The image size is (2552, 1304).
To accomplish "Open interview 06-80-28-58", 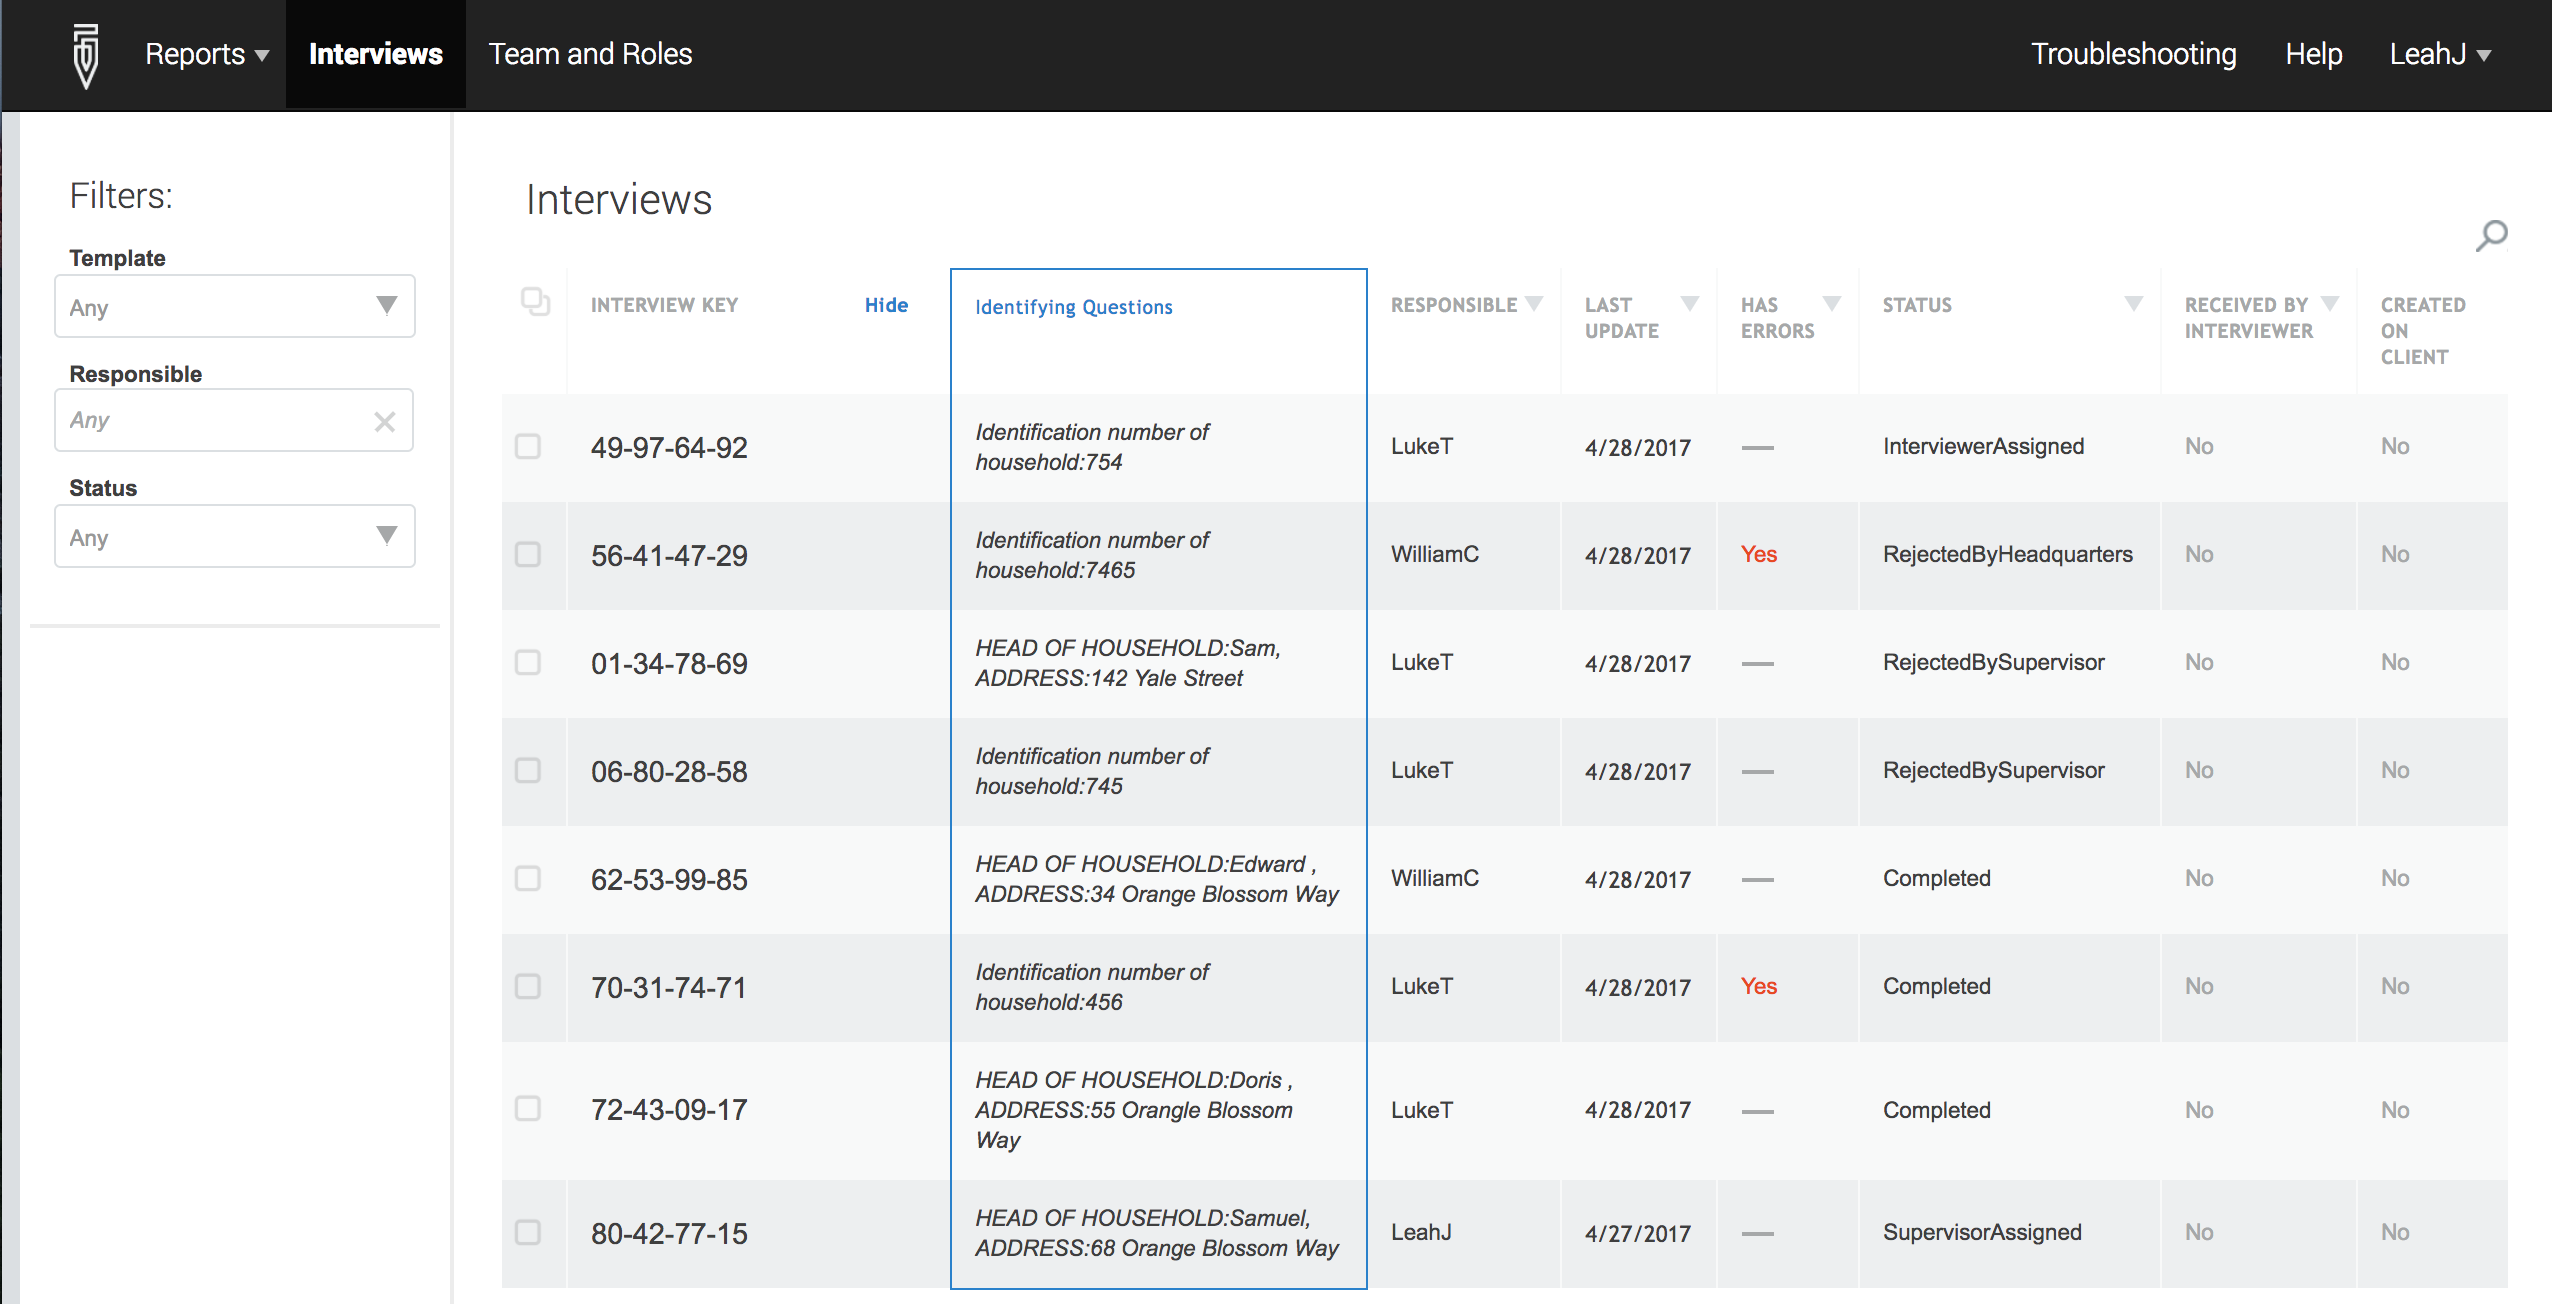I will click(669, 771).
